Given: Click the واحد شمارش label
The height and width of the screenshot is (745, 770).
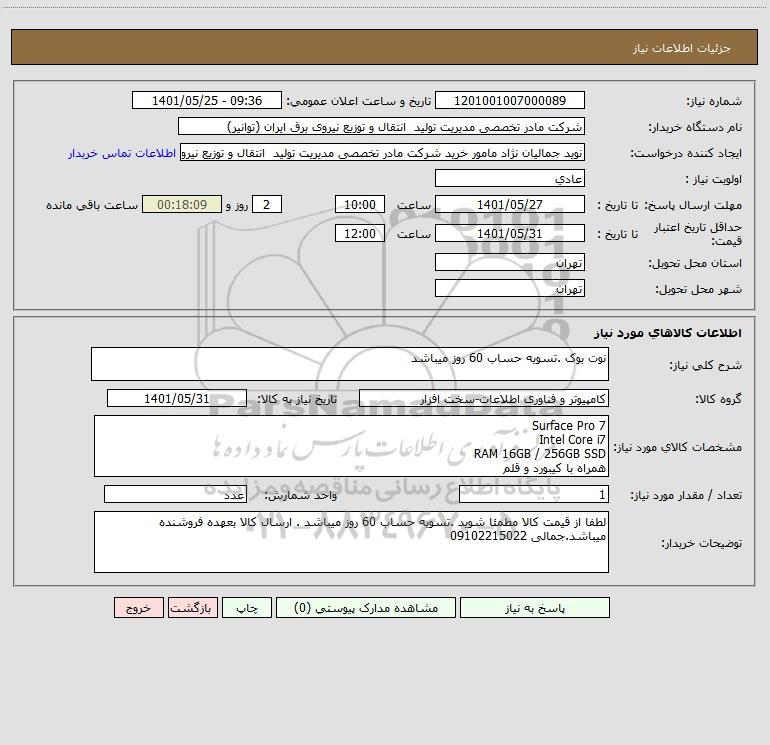Looking at the screenshot, I should [x=301, y=495].
